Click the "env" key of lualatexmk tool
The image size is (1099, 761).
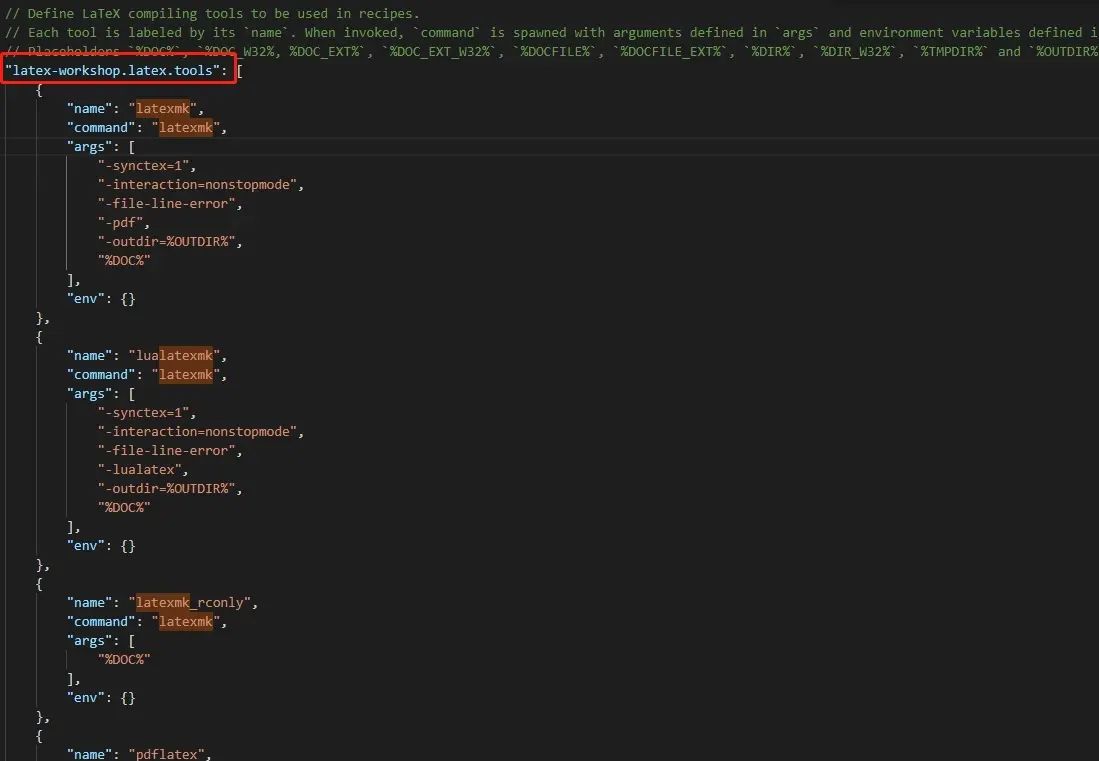pyautogui.click(x=85, y=545)
